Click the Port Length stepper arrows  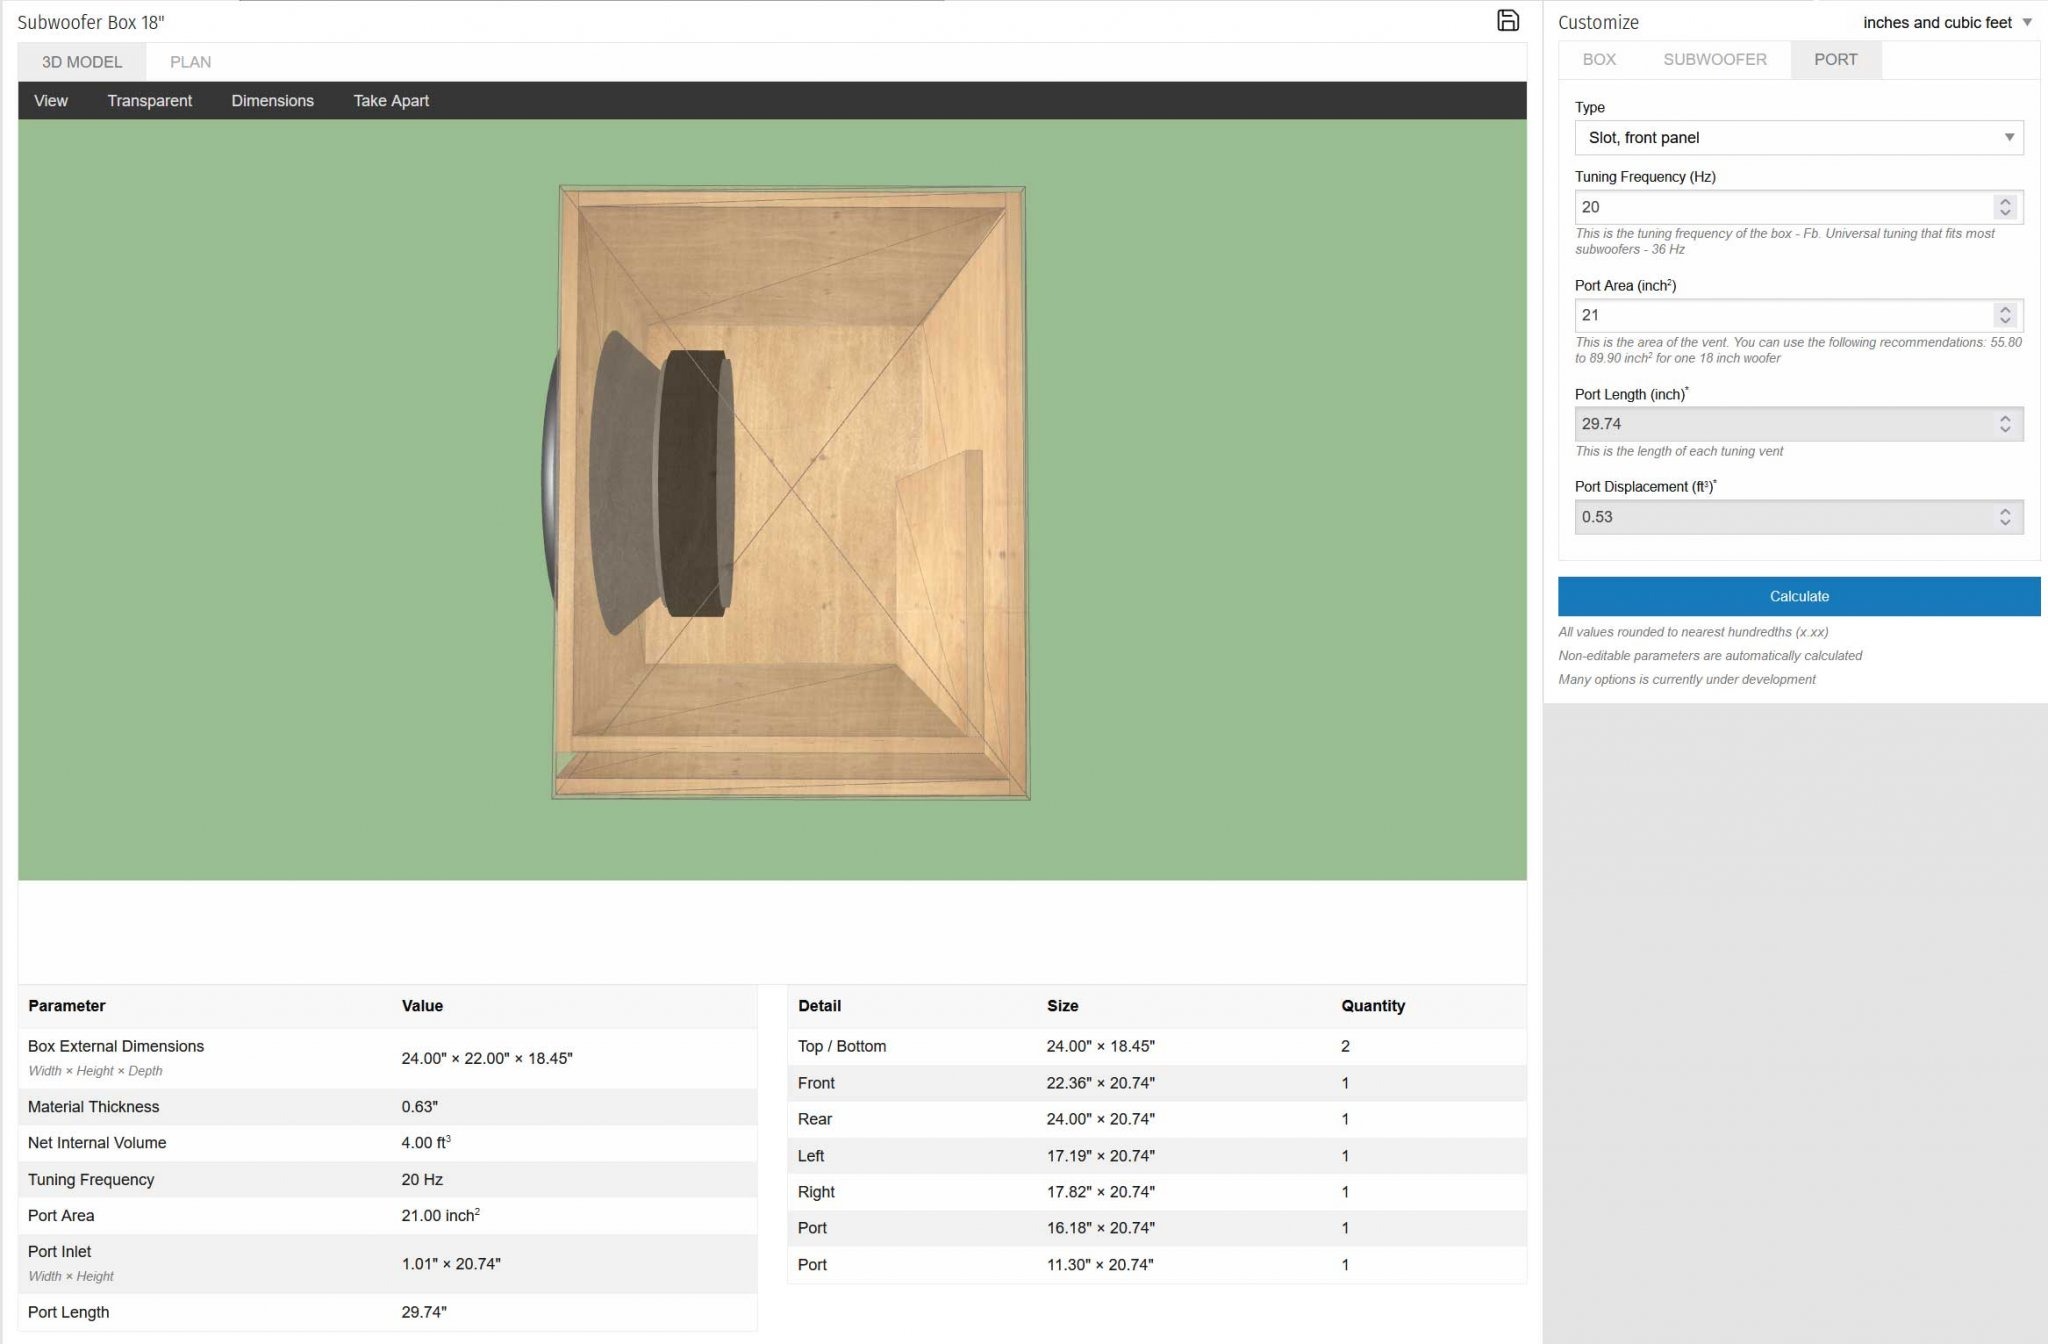2005,424
